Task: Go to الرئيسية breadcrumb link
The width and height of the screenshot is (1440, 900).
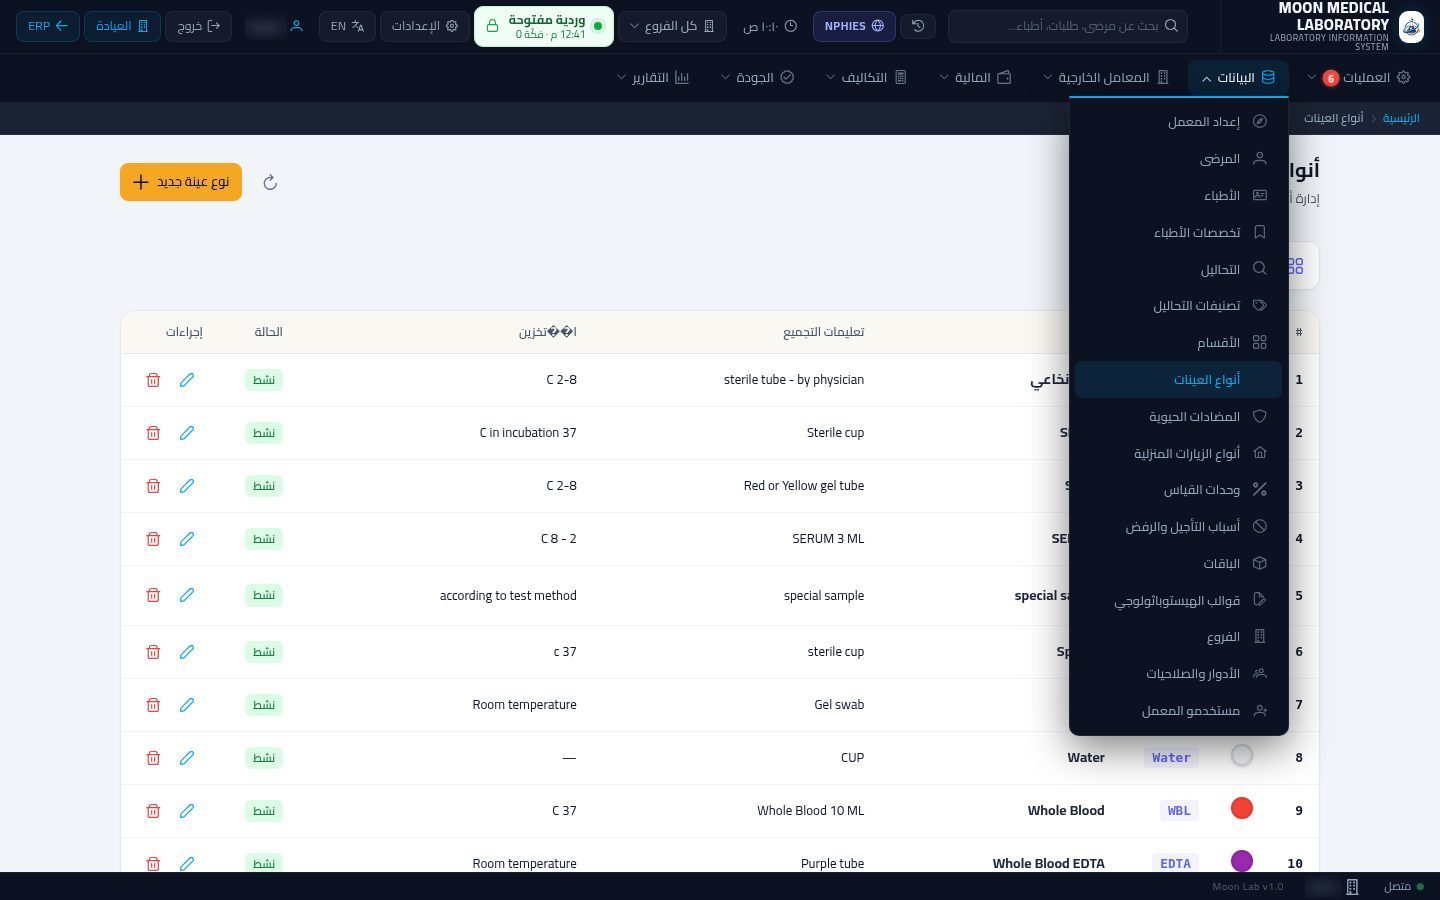Action: point(1401,118)
